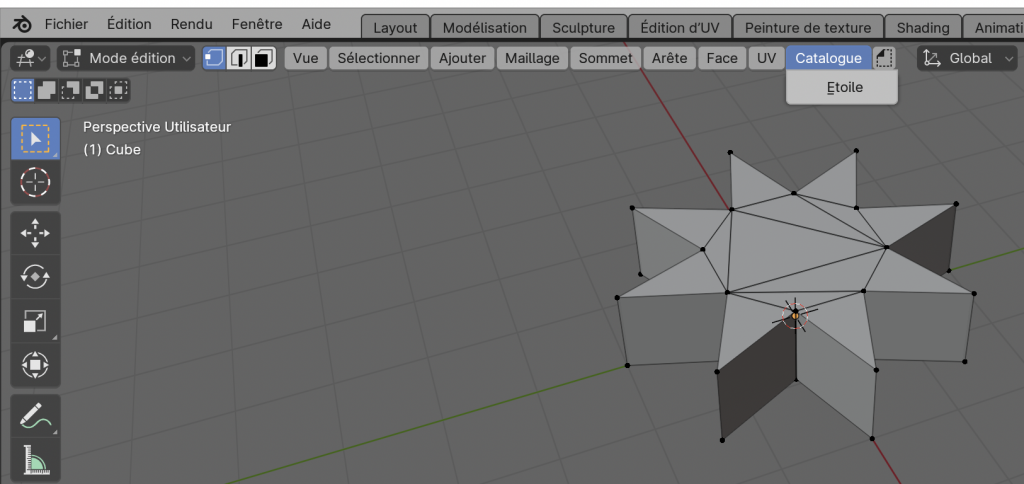The width and height of the screenshot is (1024, 484).
Task: Select the 3D Cursor tool
Action: click(35, 182)
